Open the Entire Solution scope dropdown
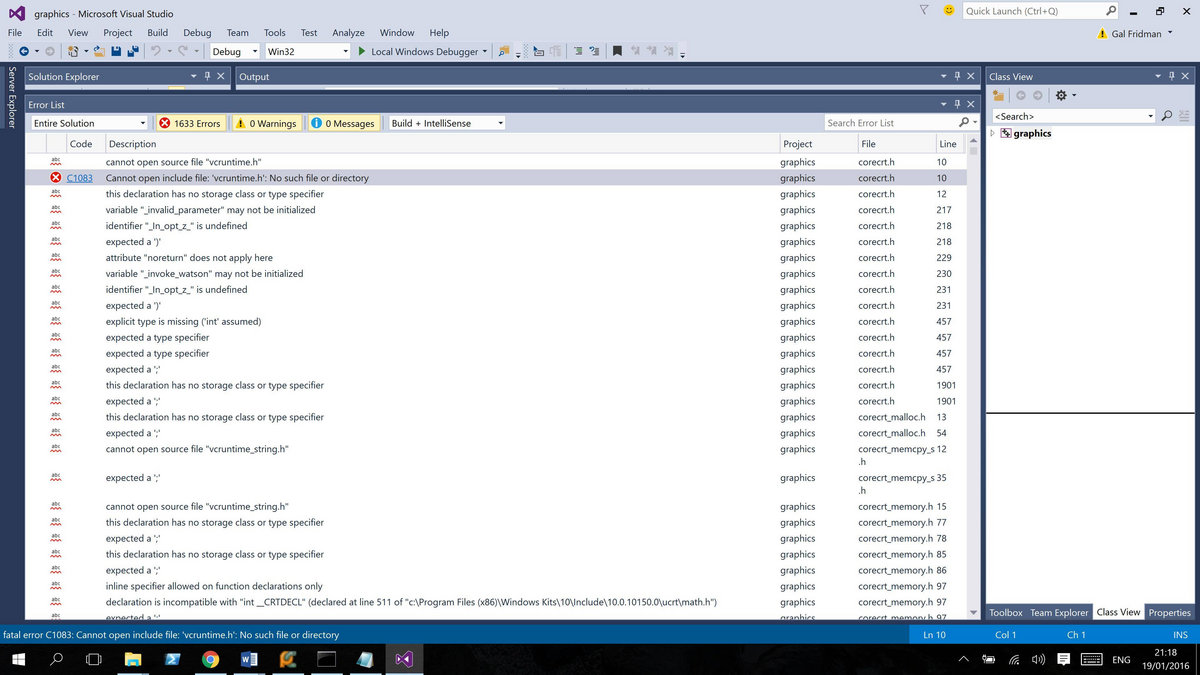Screen dimensions: 1200x675 pos(88,123)
